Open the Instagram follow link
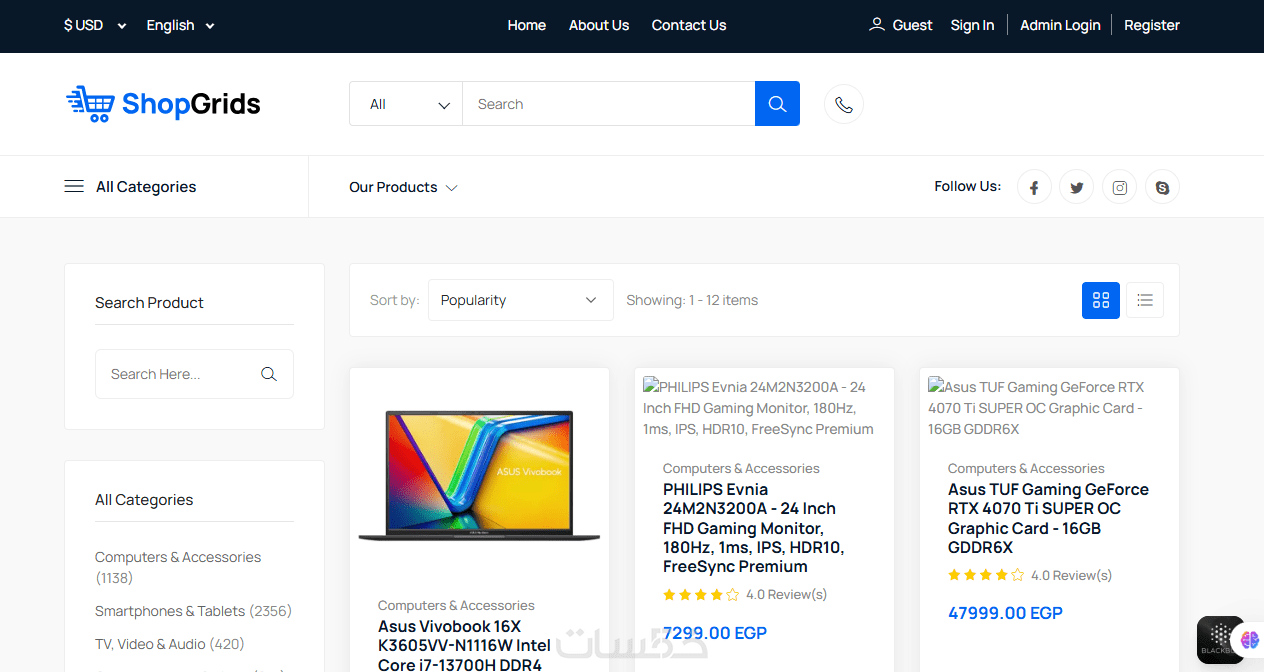Screen dimensions: 1264x672 (x=1120, y=187)
